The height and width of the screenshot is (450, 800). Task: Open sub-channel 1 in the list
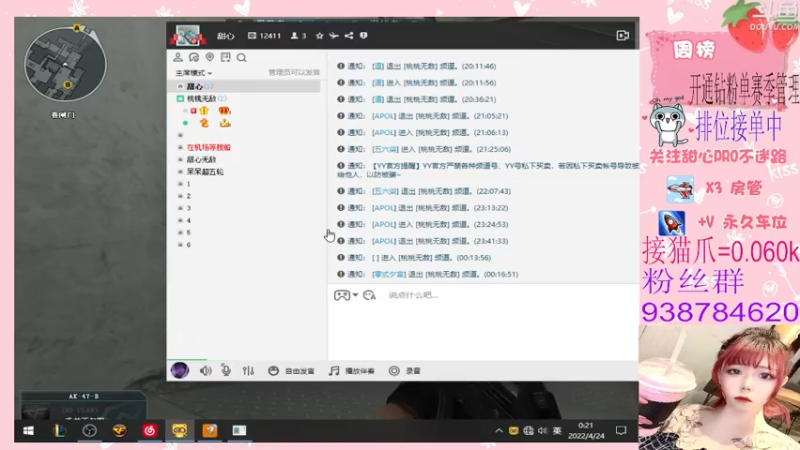pyautogui.click(x=188, y=184)
